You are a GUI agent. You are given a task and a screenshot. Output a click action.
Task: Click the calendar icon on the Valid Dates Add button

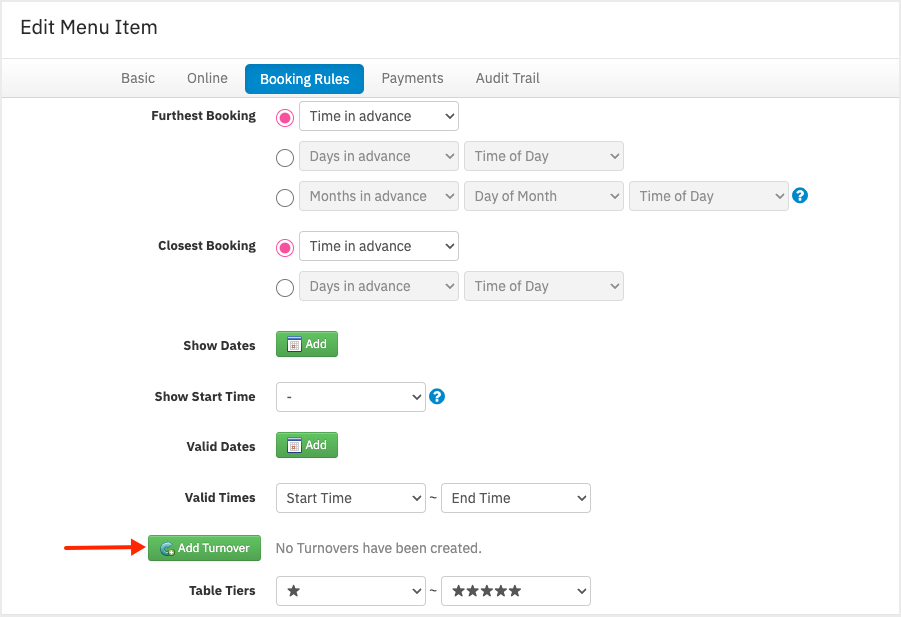pos(294,445)
